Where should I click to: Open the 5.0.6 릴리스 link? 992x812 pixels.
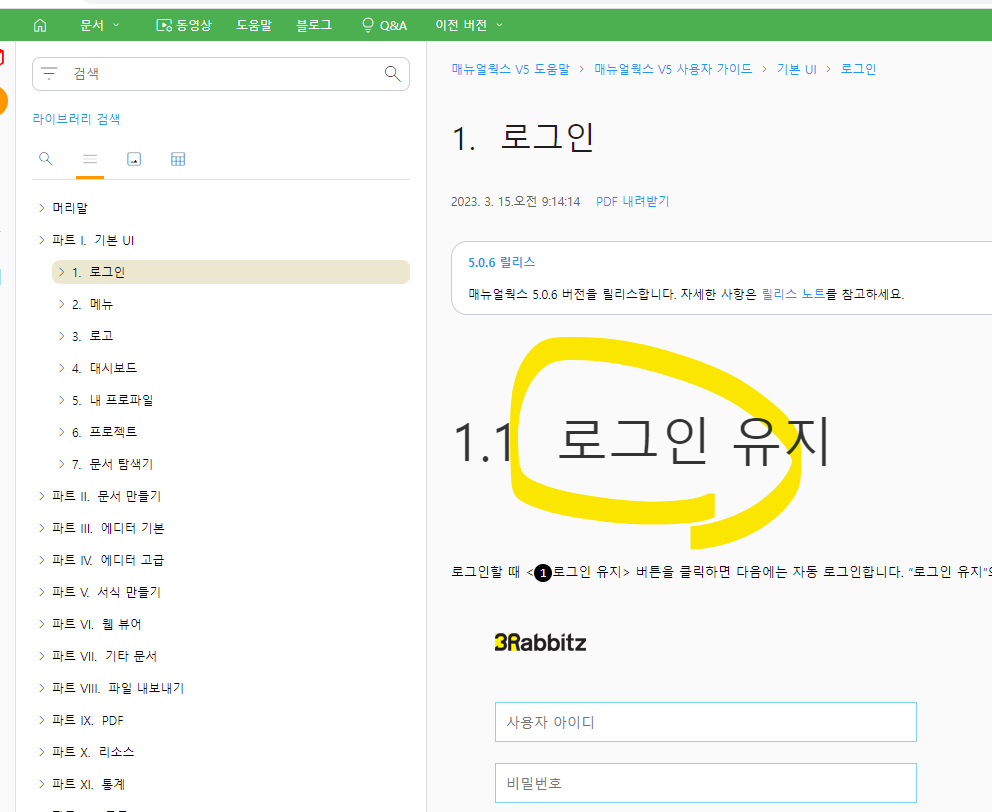[502, 262]
